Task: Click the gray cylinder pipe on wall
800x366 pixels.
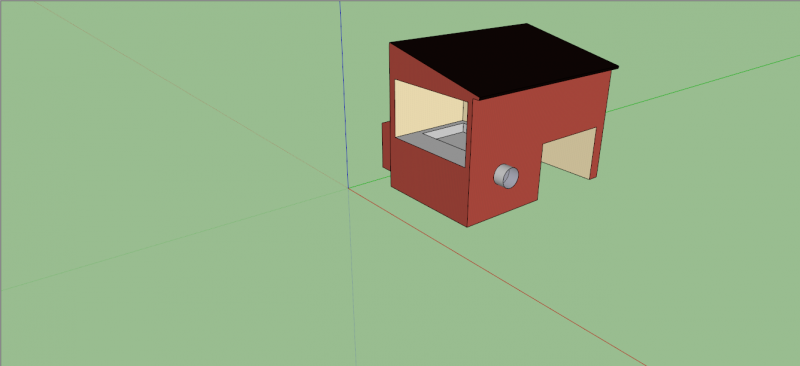Action: point(506,176)
